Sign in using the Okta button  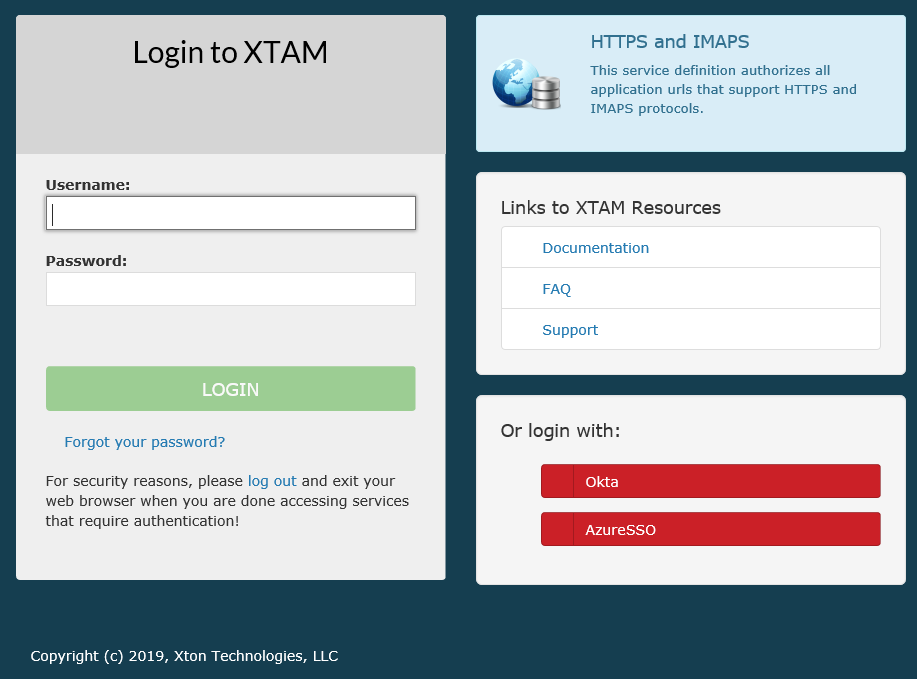coord(726,481)
